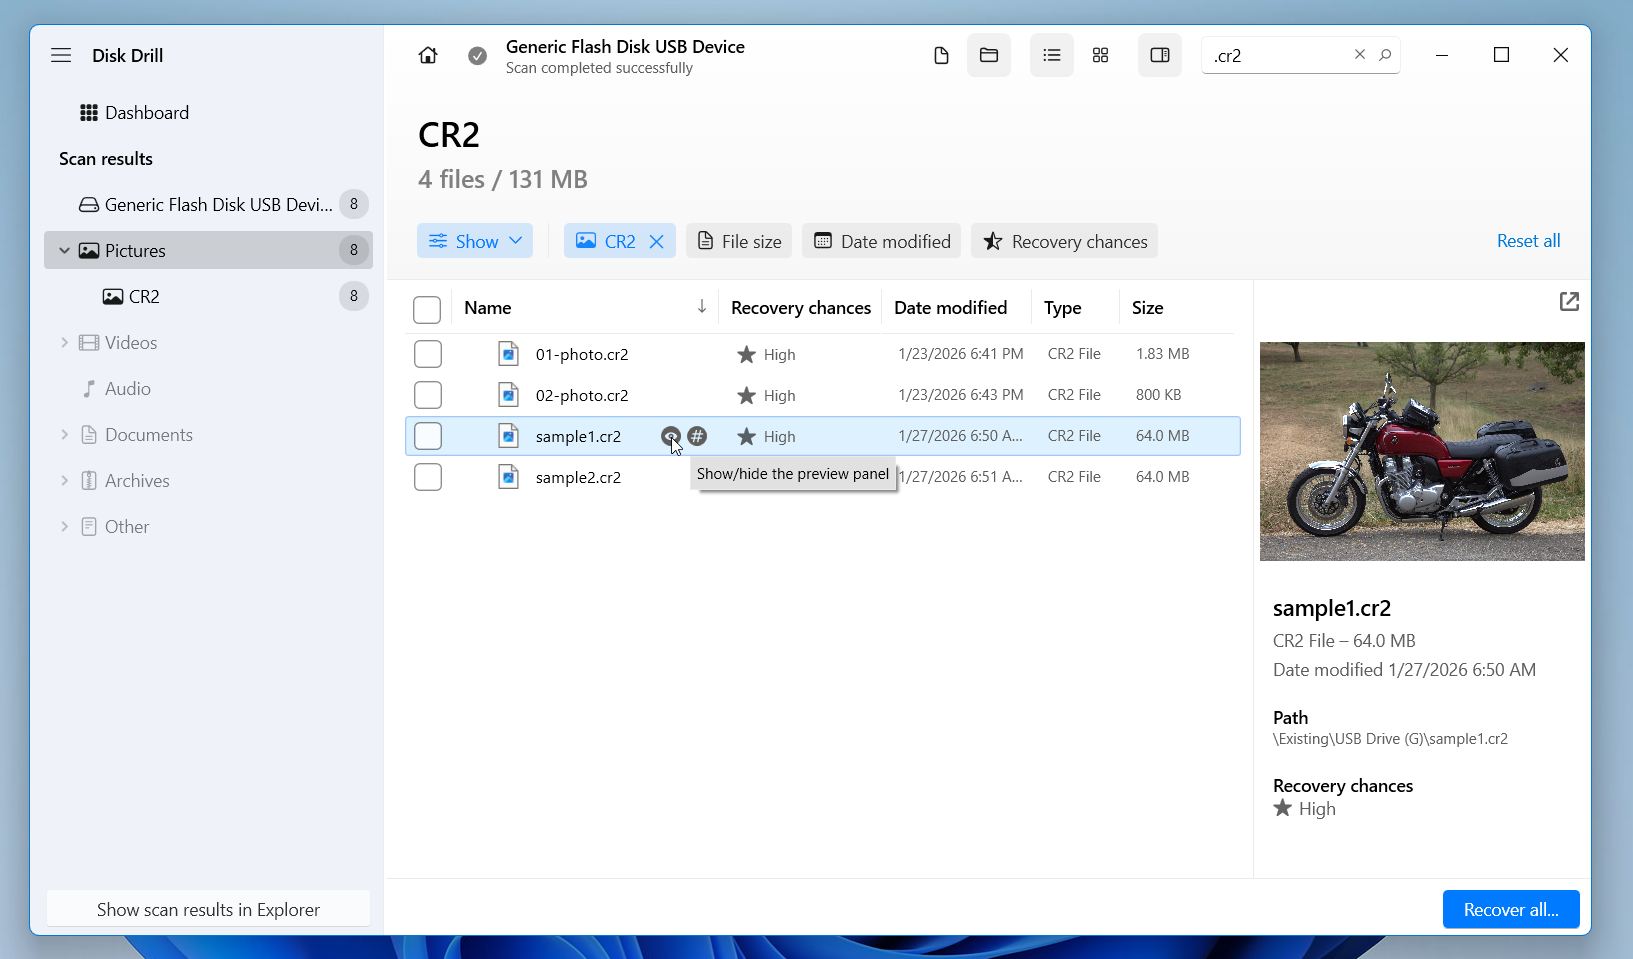1633x959 pixels.
Task: Click the Recover all button
Action: (x=1510, y=909)
